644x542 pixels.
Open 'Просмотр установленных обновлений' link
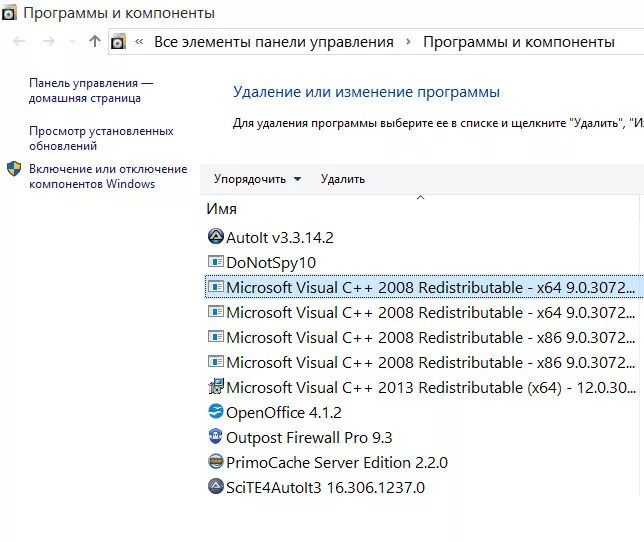[x=101, y=138]
